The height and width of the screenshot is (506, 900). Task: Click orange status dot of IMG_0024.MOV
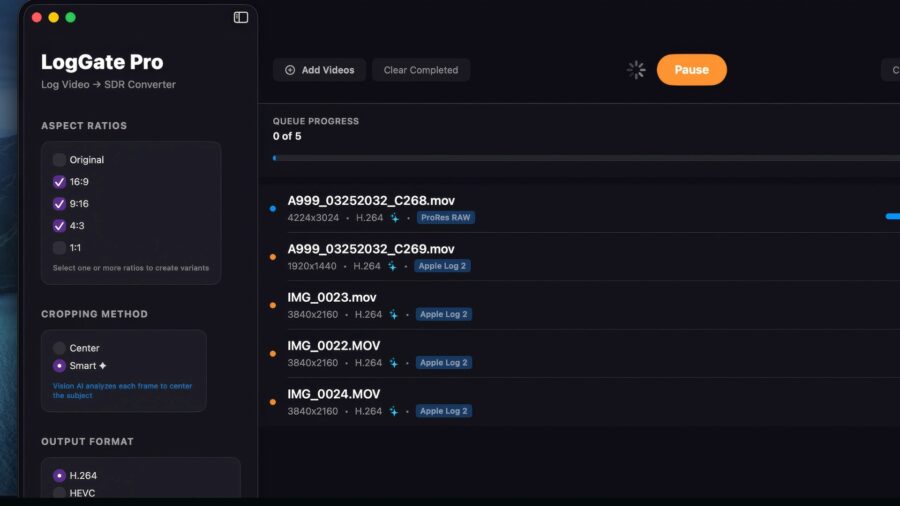point(273,402)
